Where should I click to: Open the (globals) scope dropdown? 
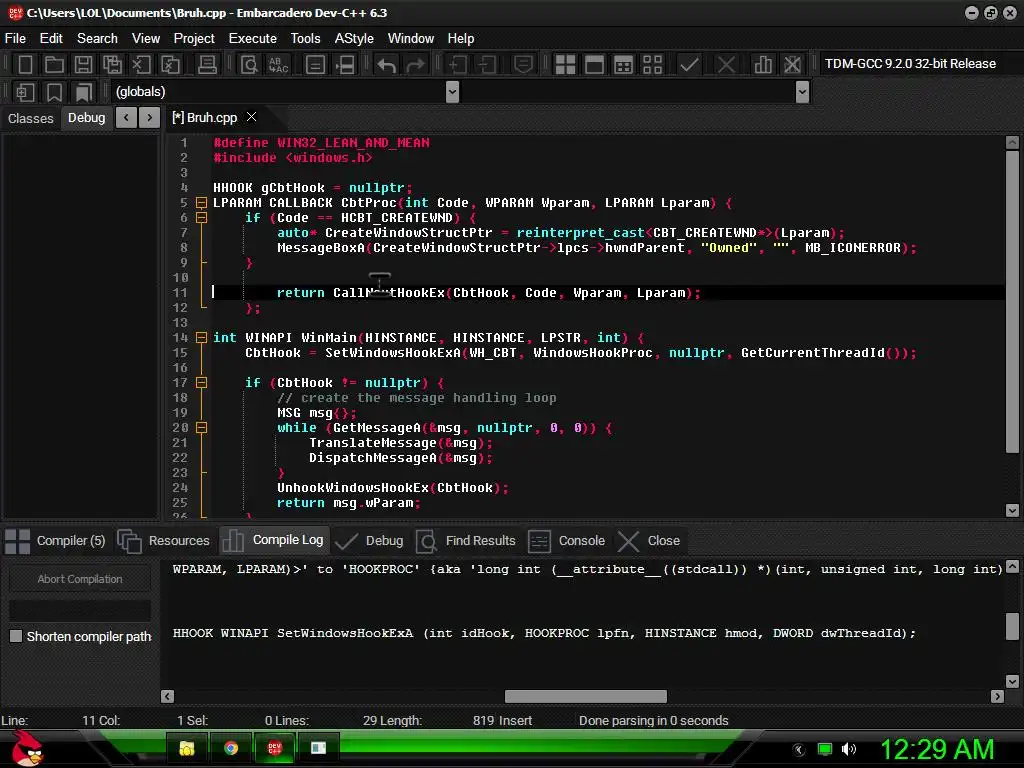click(x=452, y=92)
